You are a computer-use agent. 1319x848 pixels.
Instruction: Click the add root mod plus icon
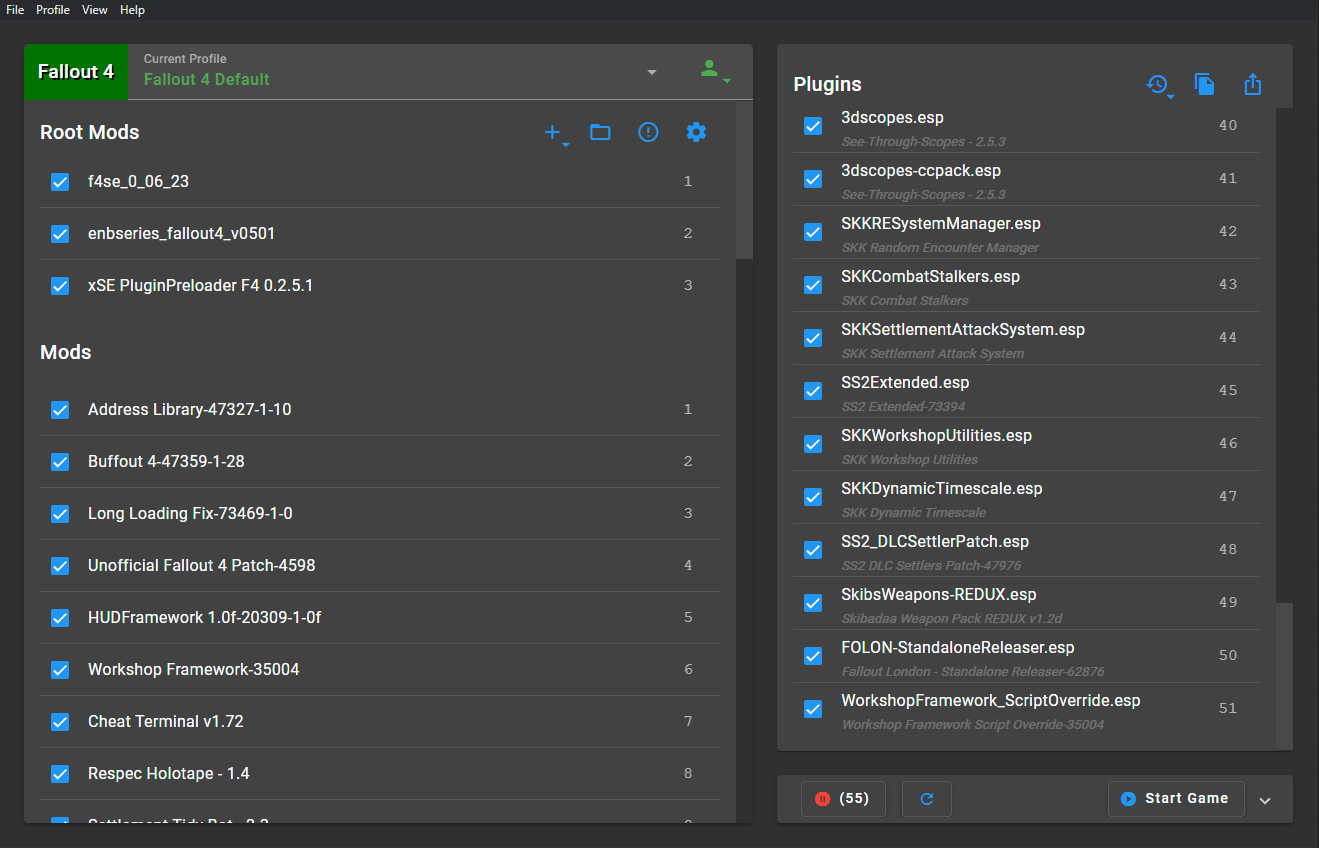[555, 133]
